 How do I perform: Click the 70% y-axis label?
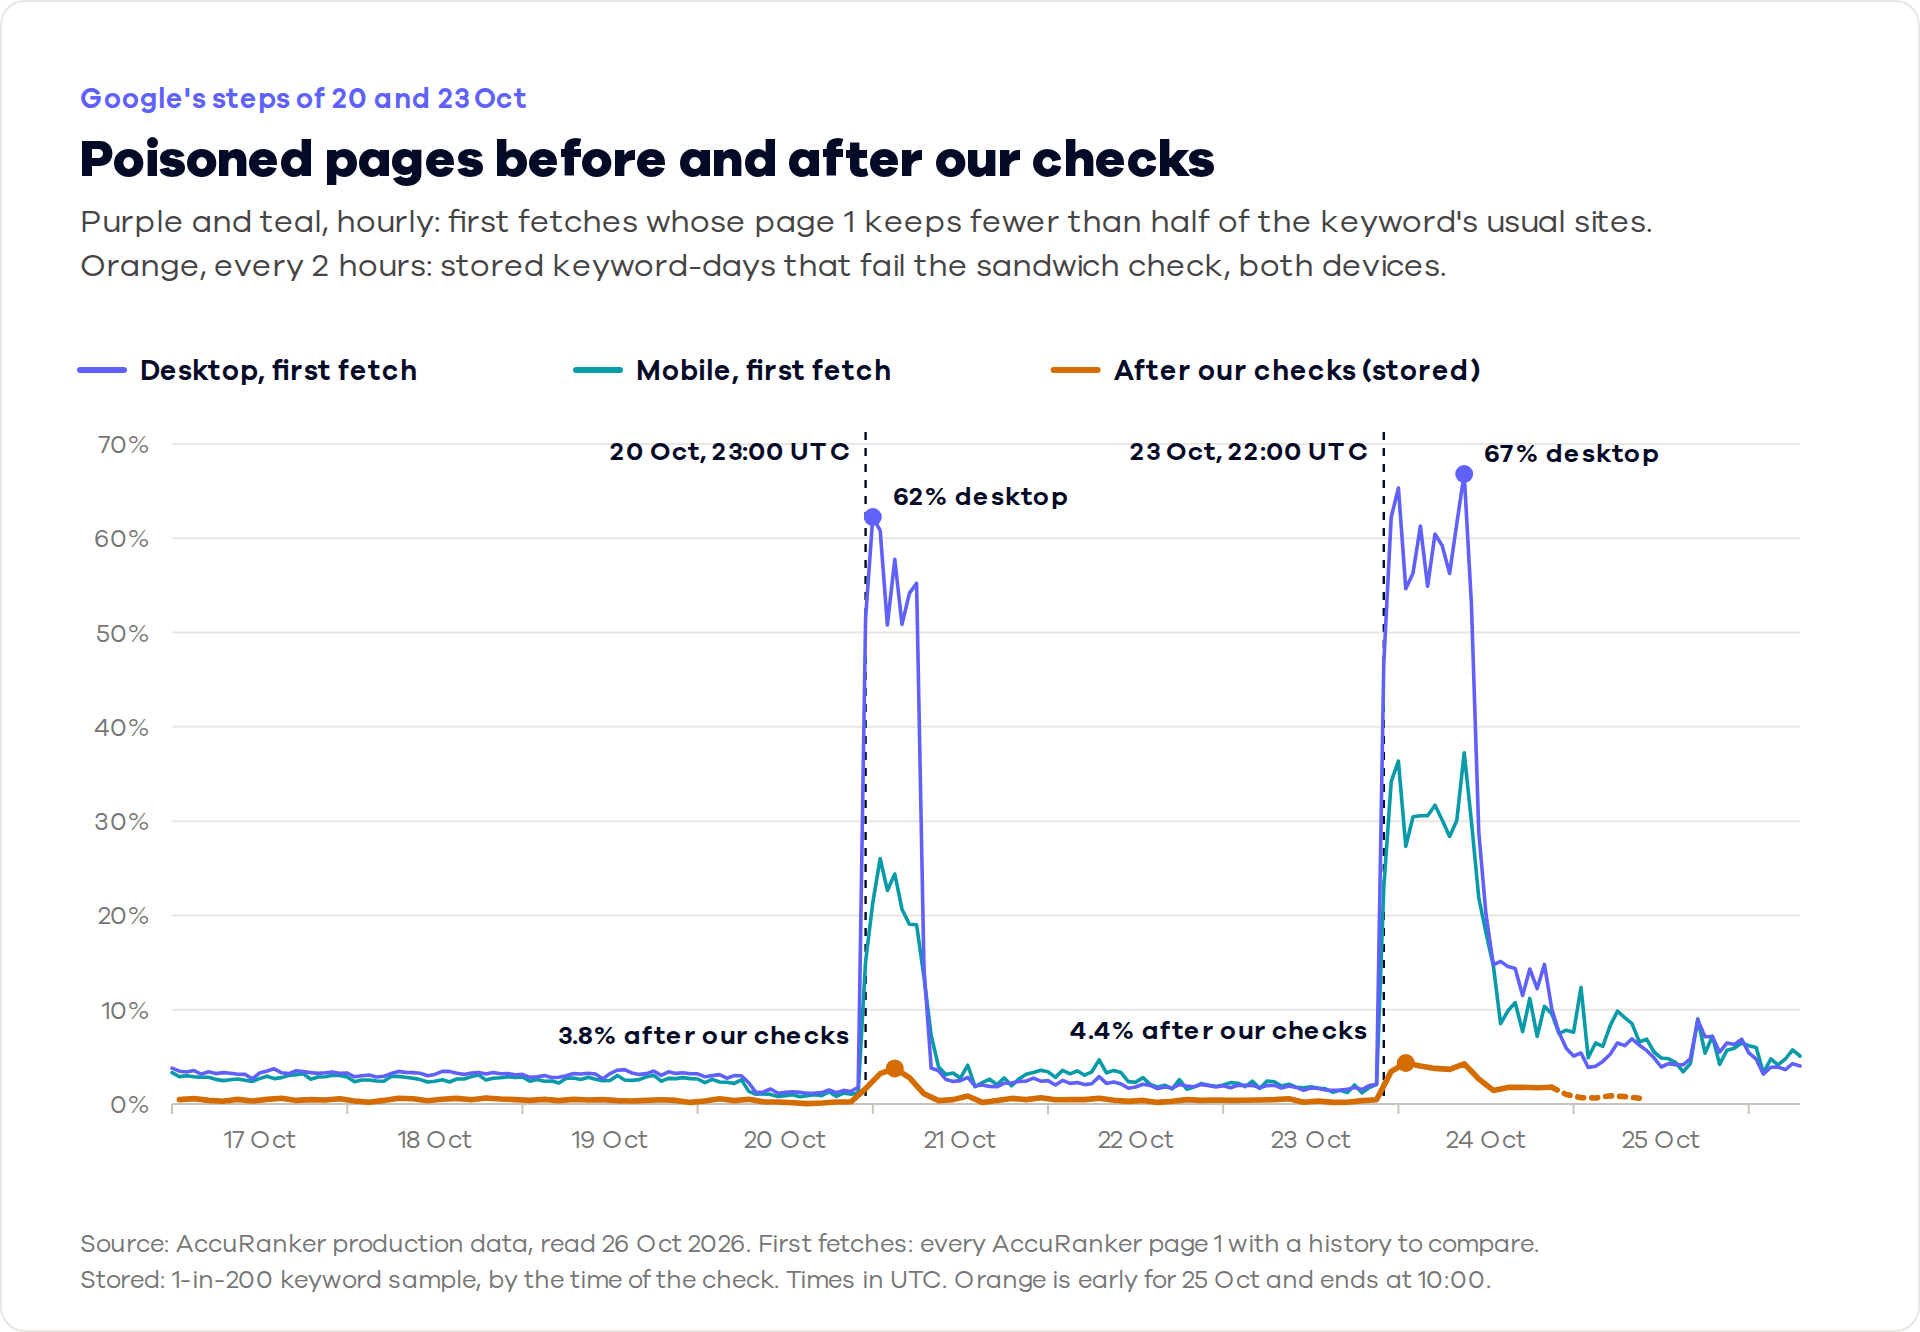click(x=123, y=445)
